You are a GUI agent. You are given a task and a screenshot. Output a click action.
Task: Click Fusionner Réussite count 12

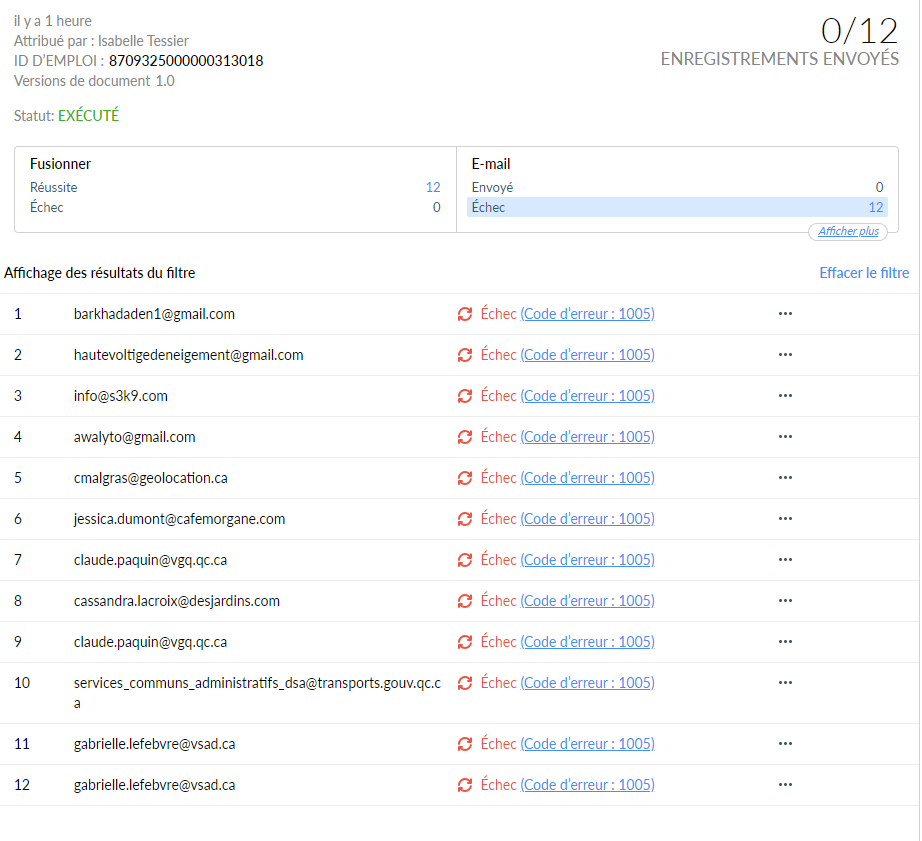(x=433, y=187)
